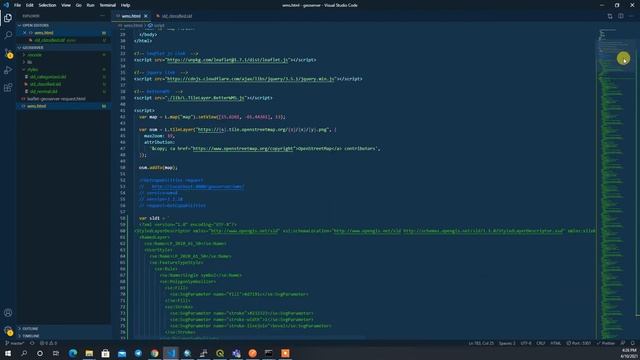Change the HTML language mode
Viewport: 640px width, 360px height.
click(556, 343)
